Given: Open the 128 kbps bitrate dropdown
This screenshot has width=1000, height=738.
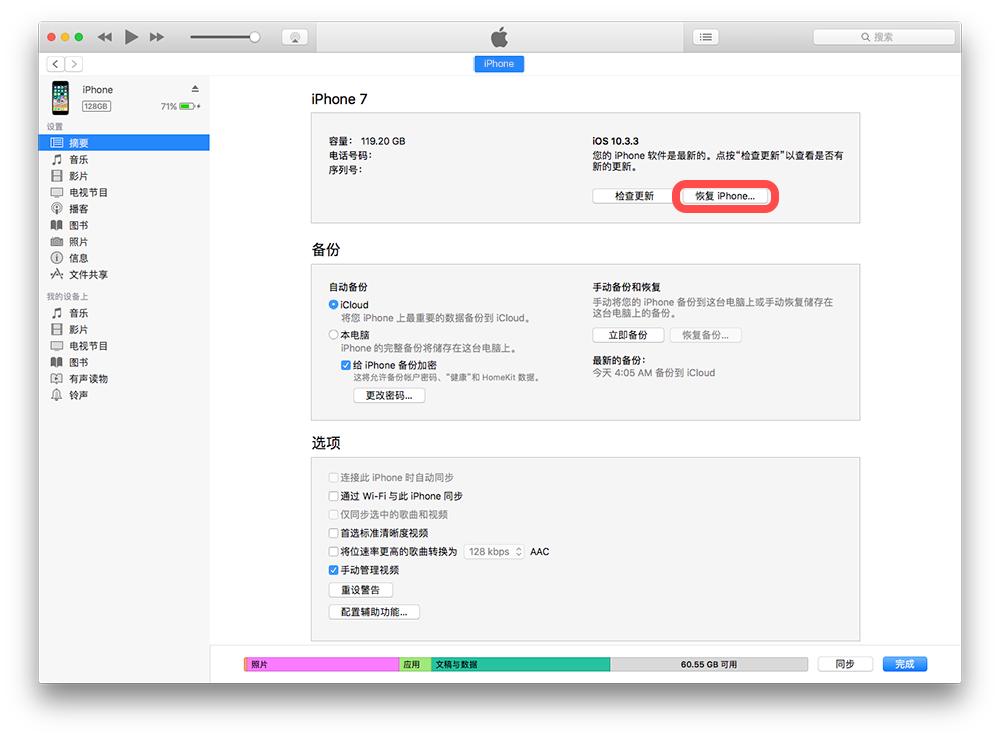Looking at the screenshot, I should click(x=494, y=552).
